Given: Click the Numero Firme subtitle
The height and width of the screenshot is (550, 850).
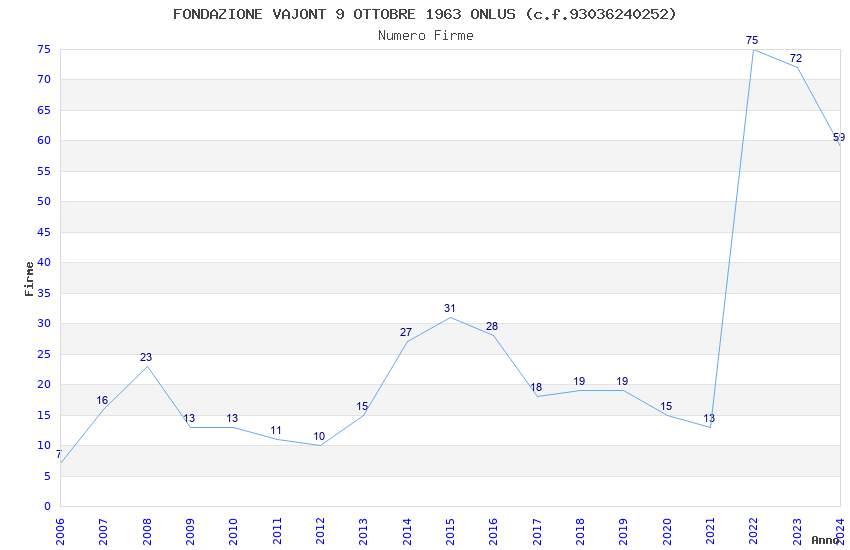Looking at the screenshot, I should point(425,36).
